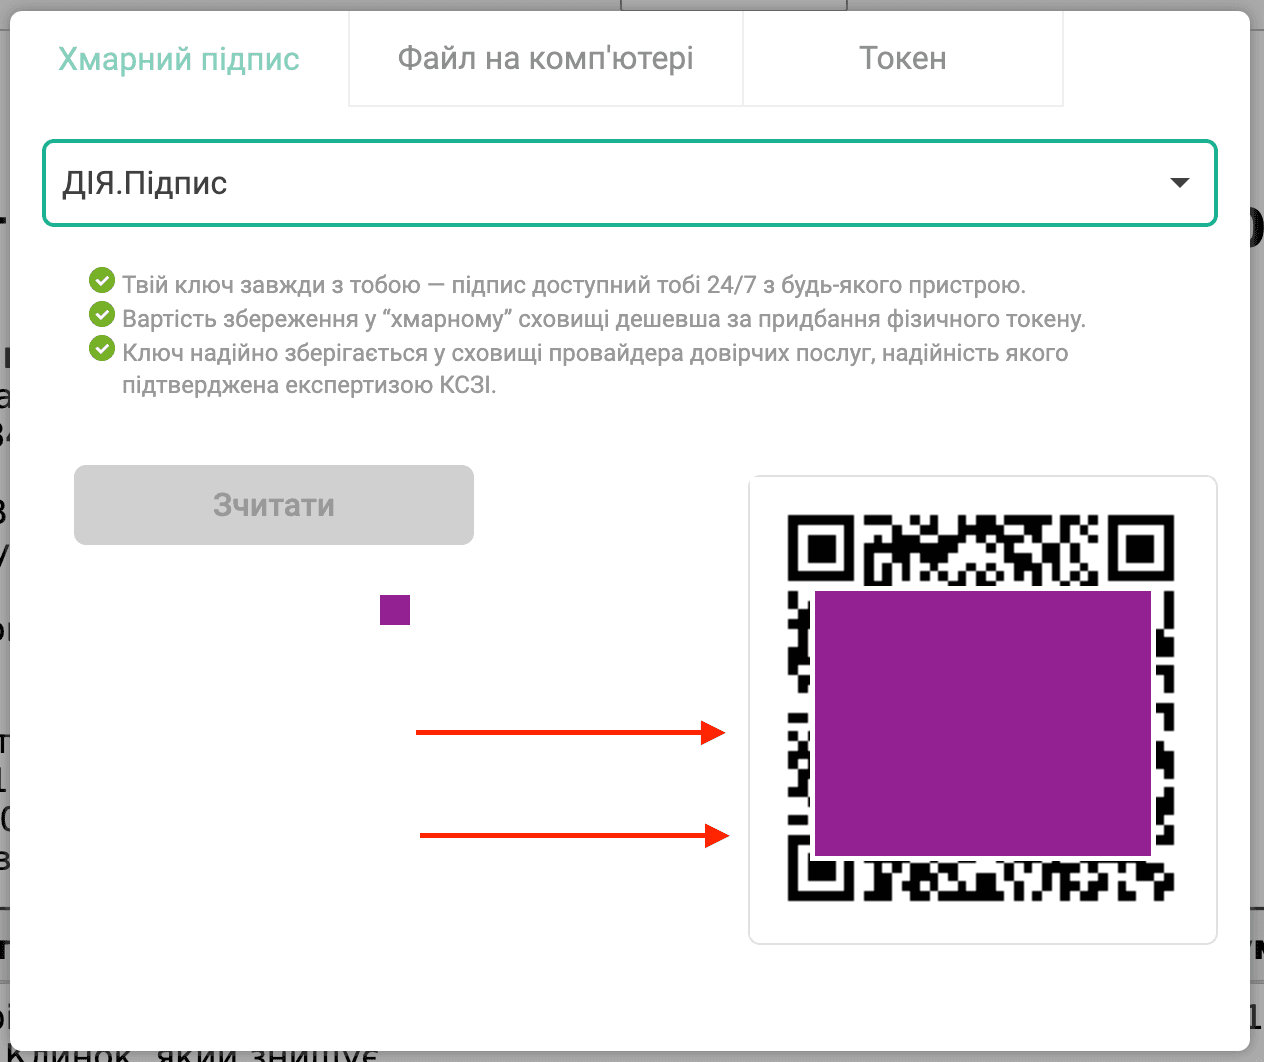Click the green checkmark beside Ключ надійно зберігається
The height and width of the screenshot is (1062, 1264).
pyautogui.click(x=102, y=348)
